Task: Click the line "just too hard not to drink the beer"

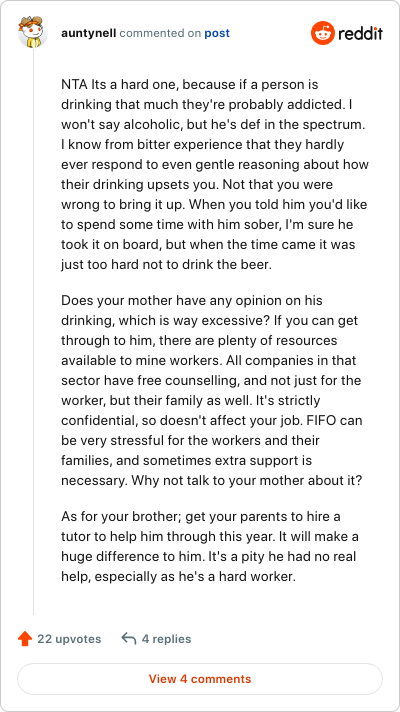Action: (166, 265)
